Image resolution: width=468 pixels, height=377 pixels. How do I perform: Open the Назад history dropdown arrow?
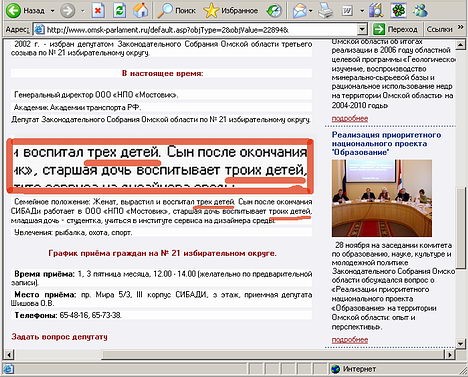pyautogui.click(x=52, y=11)
